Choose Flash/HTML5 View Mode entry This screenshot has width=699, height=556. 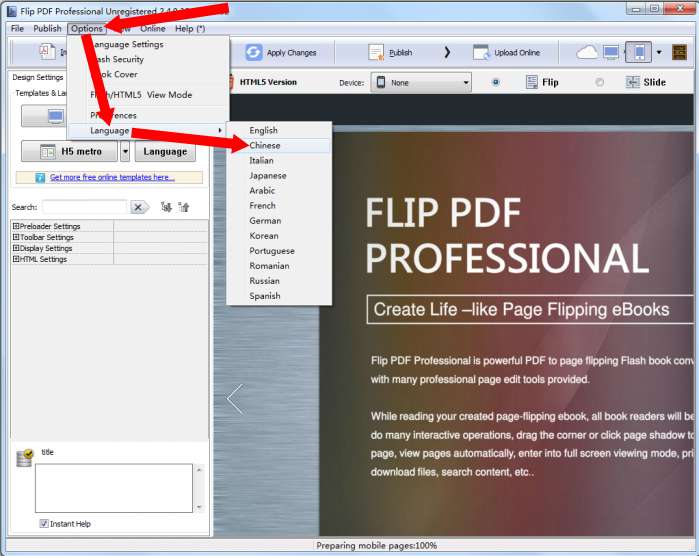point(148,95)
